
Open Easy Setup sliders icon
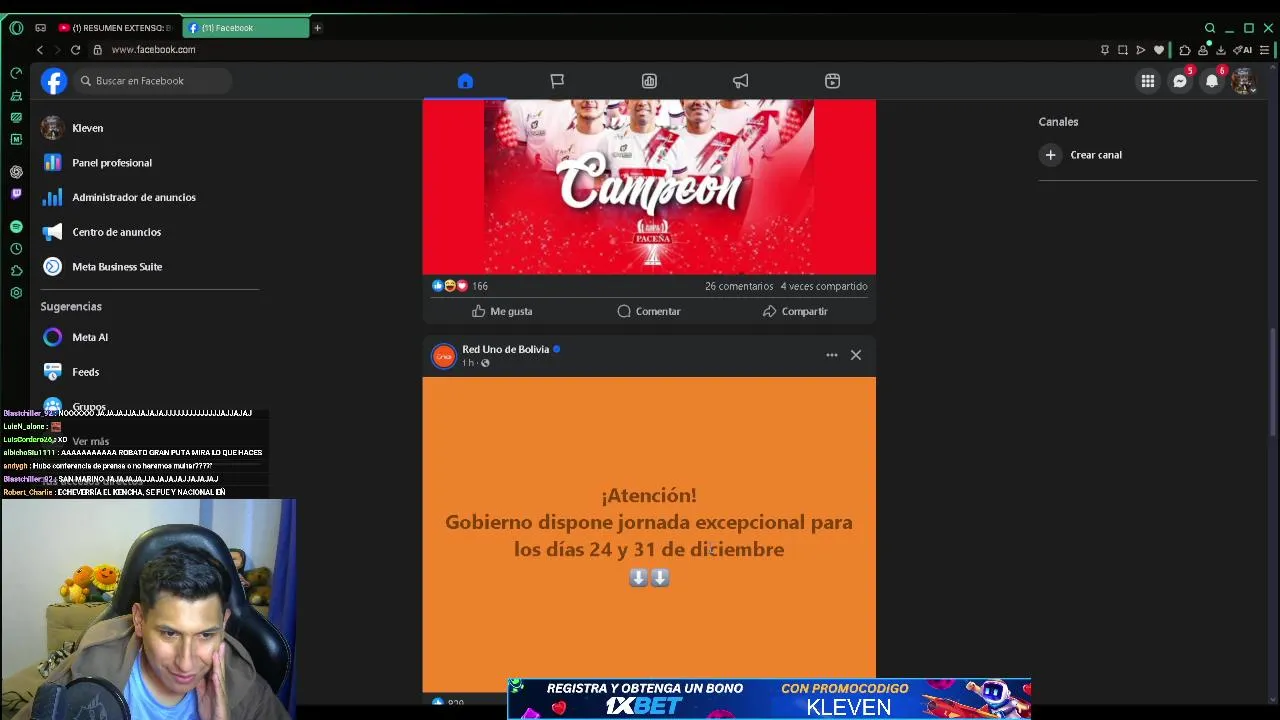pos(1266,50)
